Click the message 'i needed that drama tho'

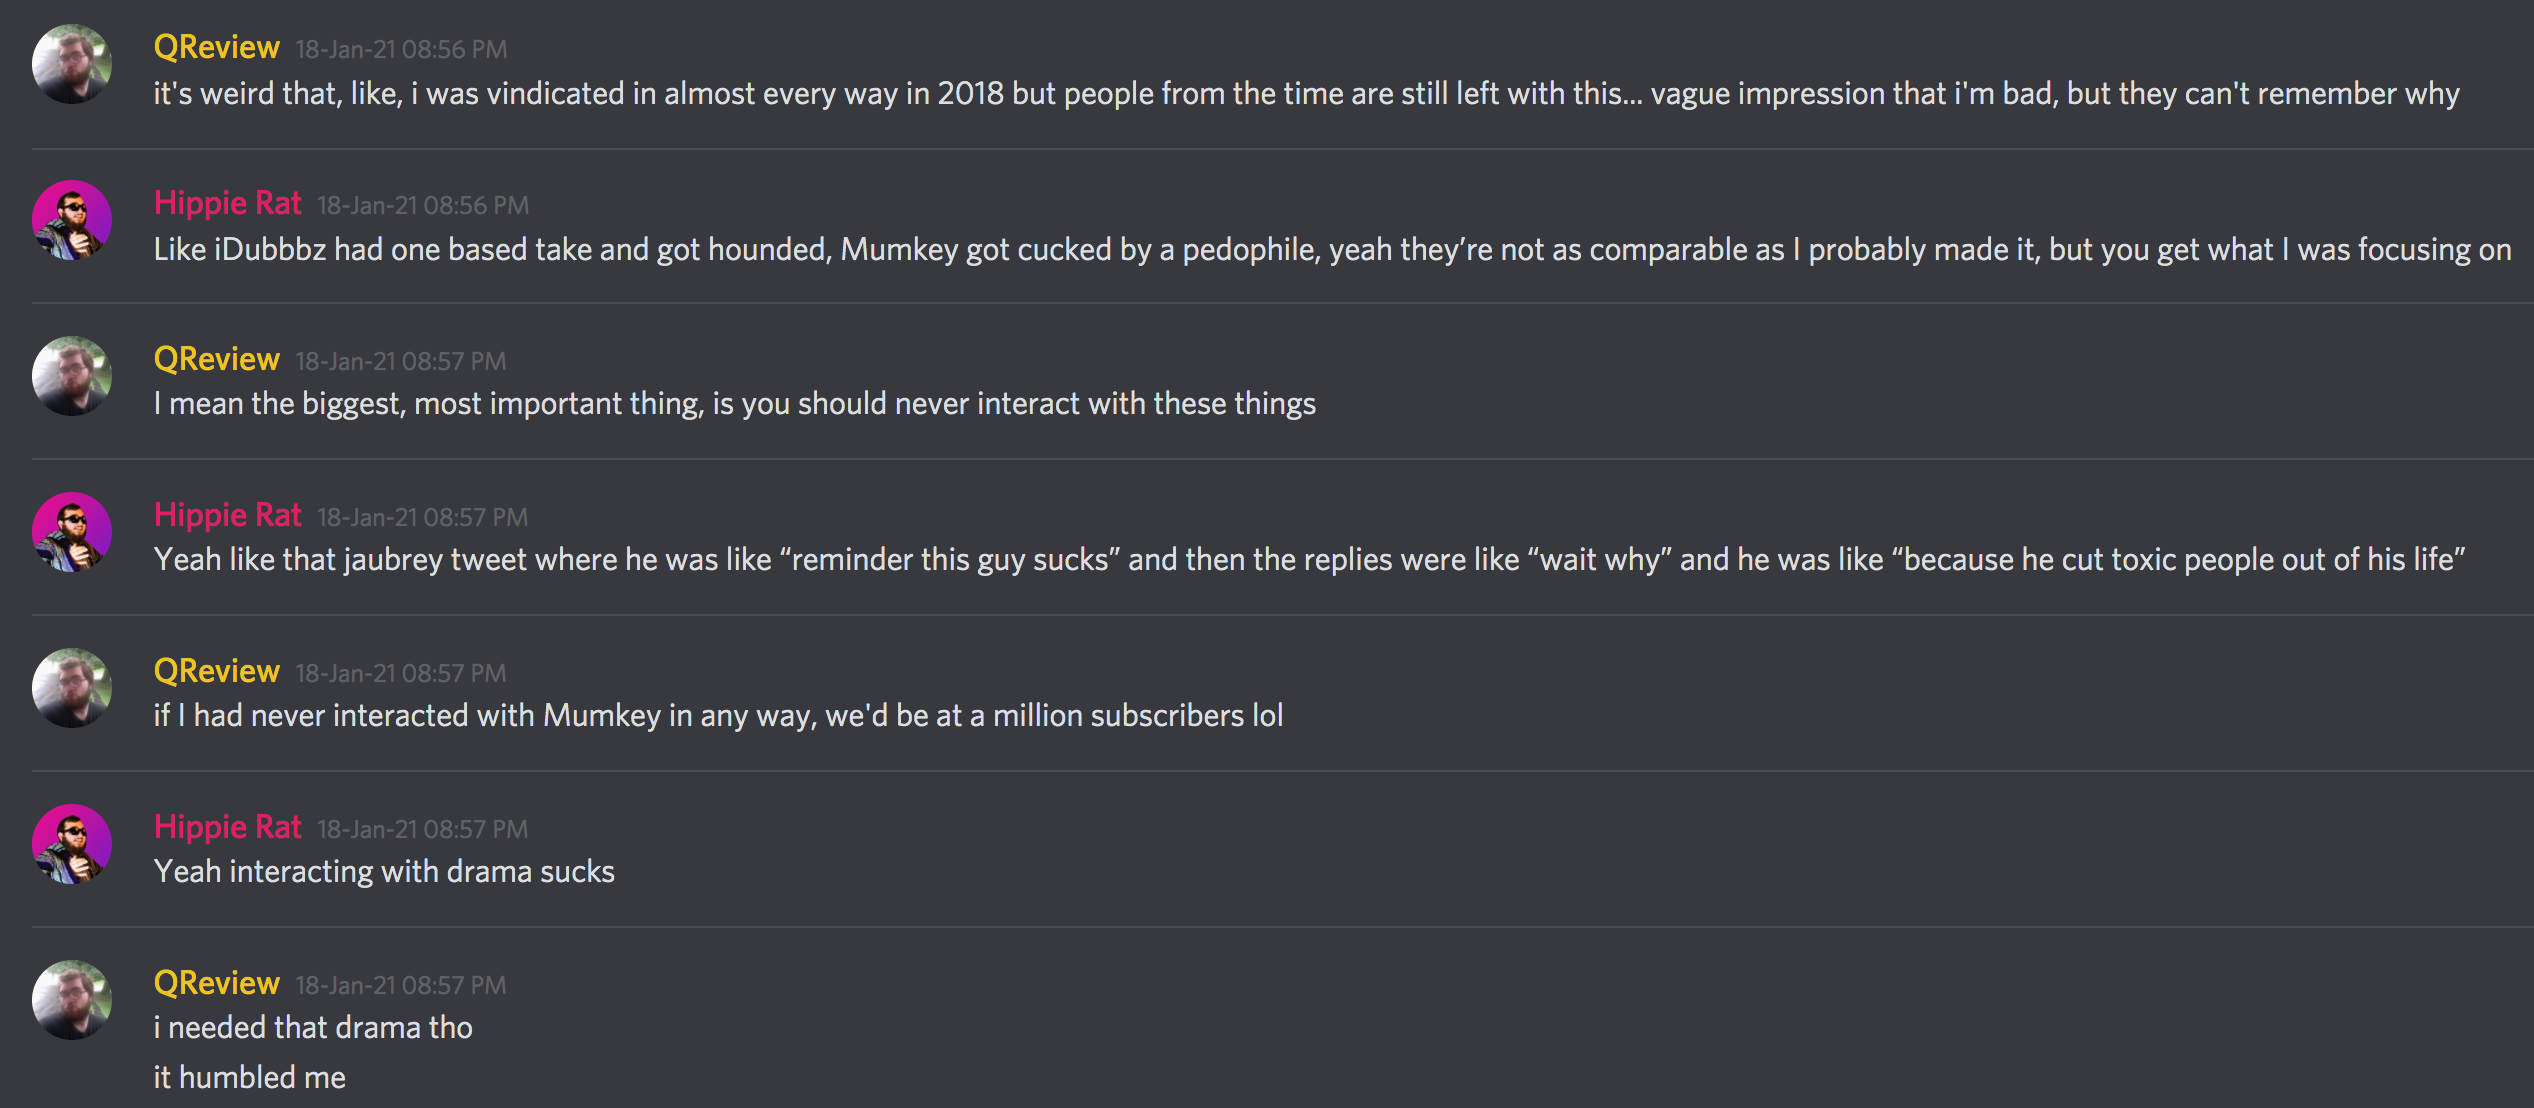tap(312, 1027)
